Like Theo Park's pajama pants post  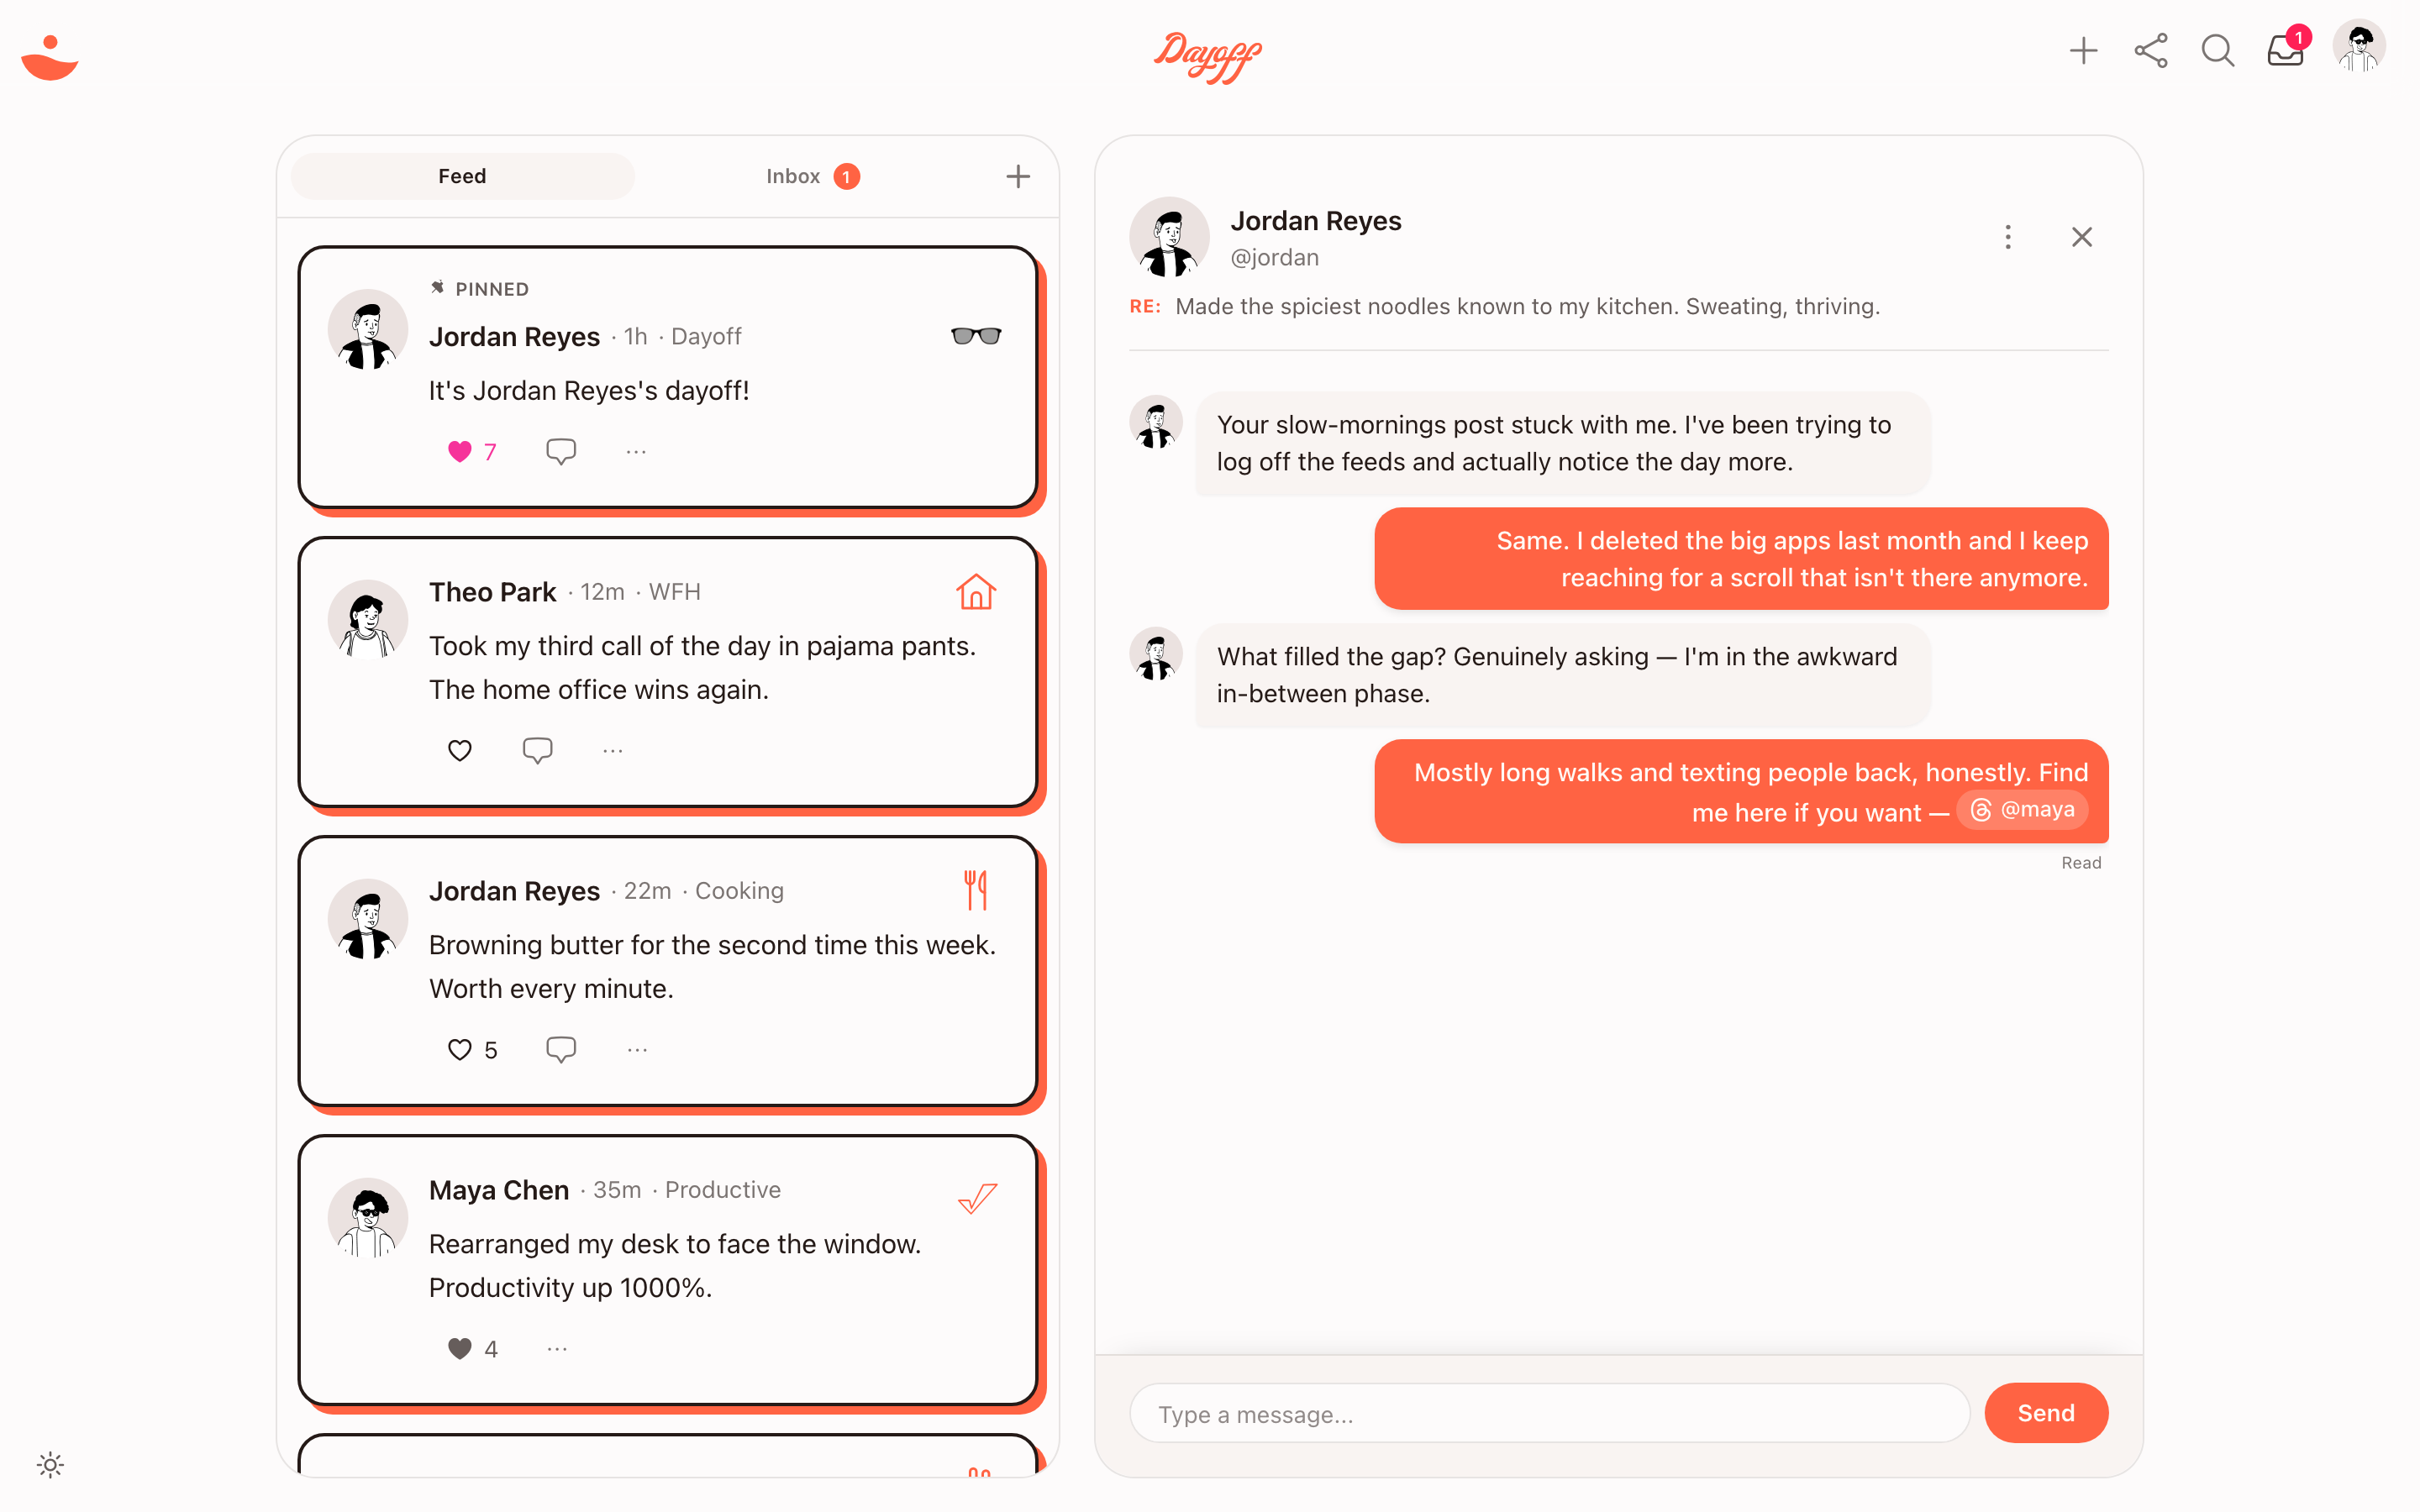click(460, 750)
